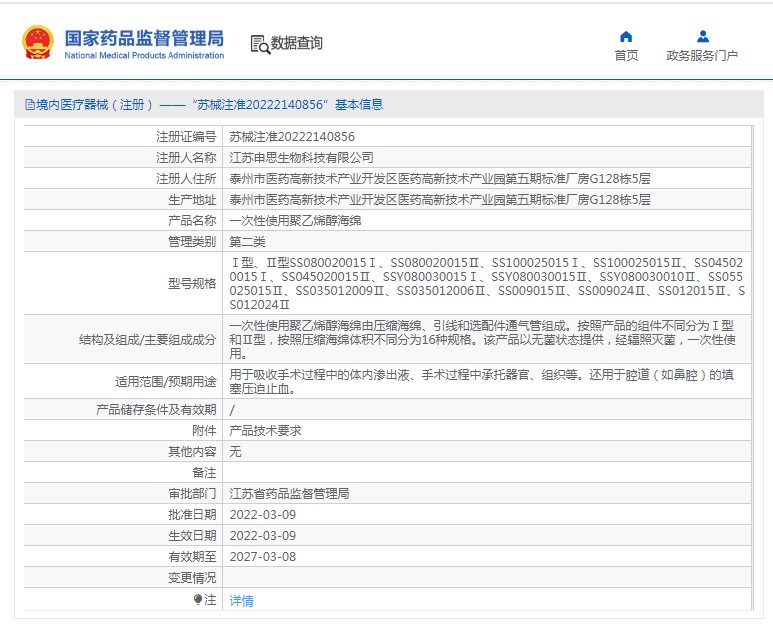The width and height of the screenshot is (773, 627).
Task: Click 国家药品监督管理局 site title
Action: [144, 38]
